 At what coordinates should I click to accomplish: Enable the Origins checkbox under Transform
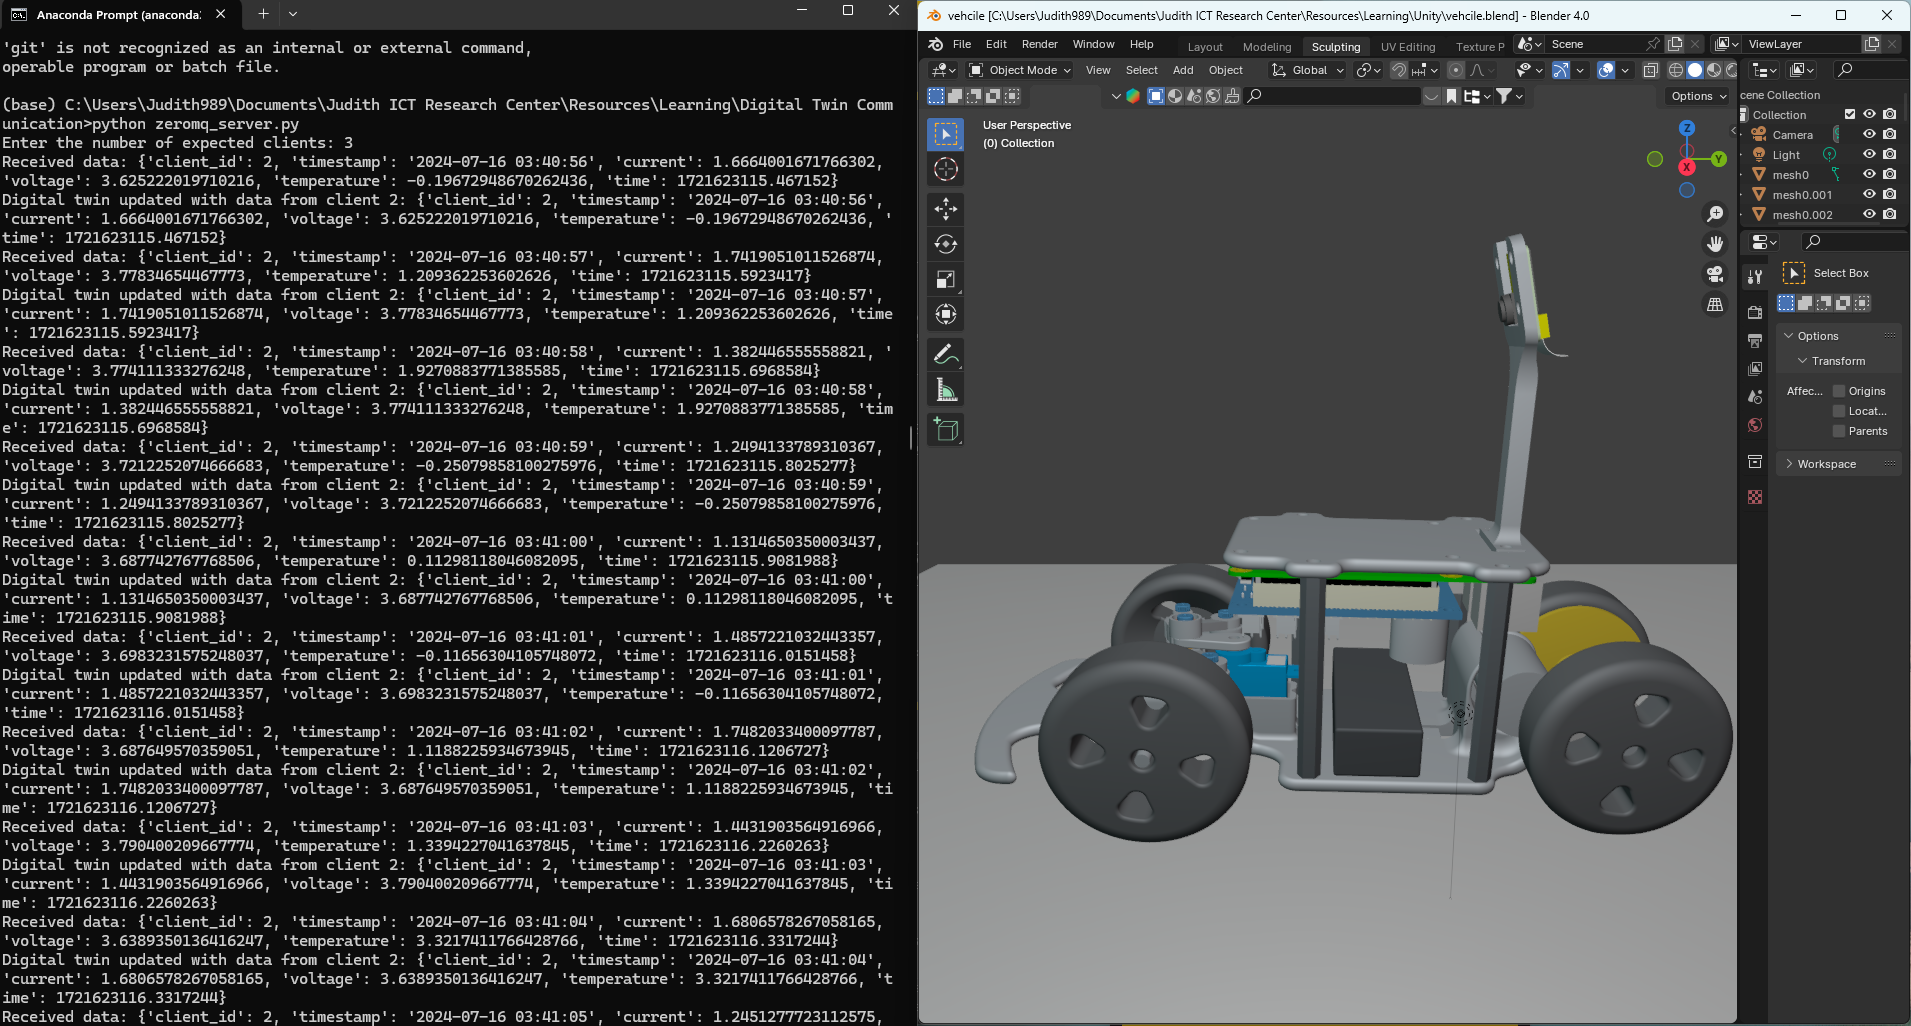(x=1839, y=391)
